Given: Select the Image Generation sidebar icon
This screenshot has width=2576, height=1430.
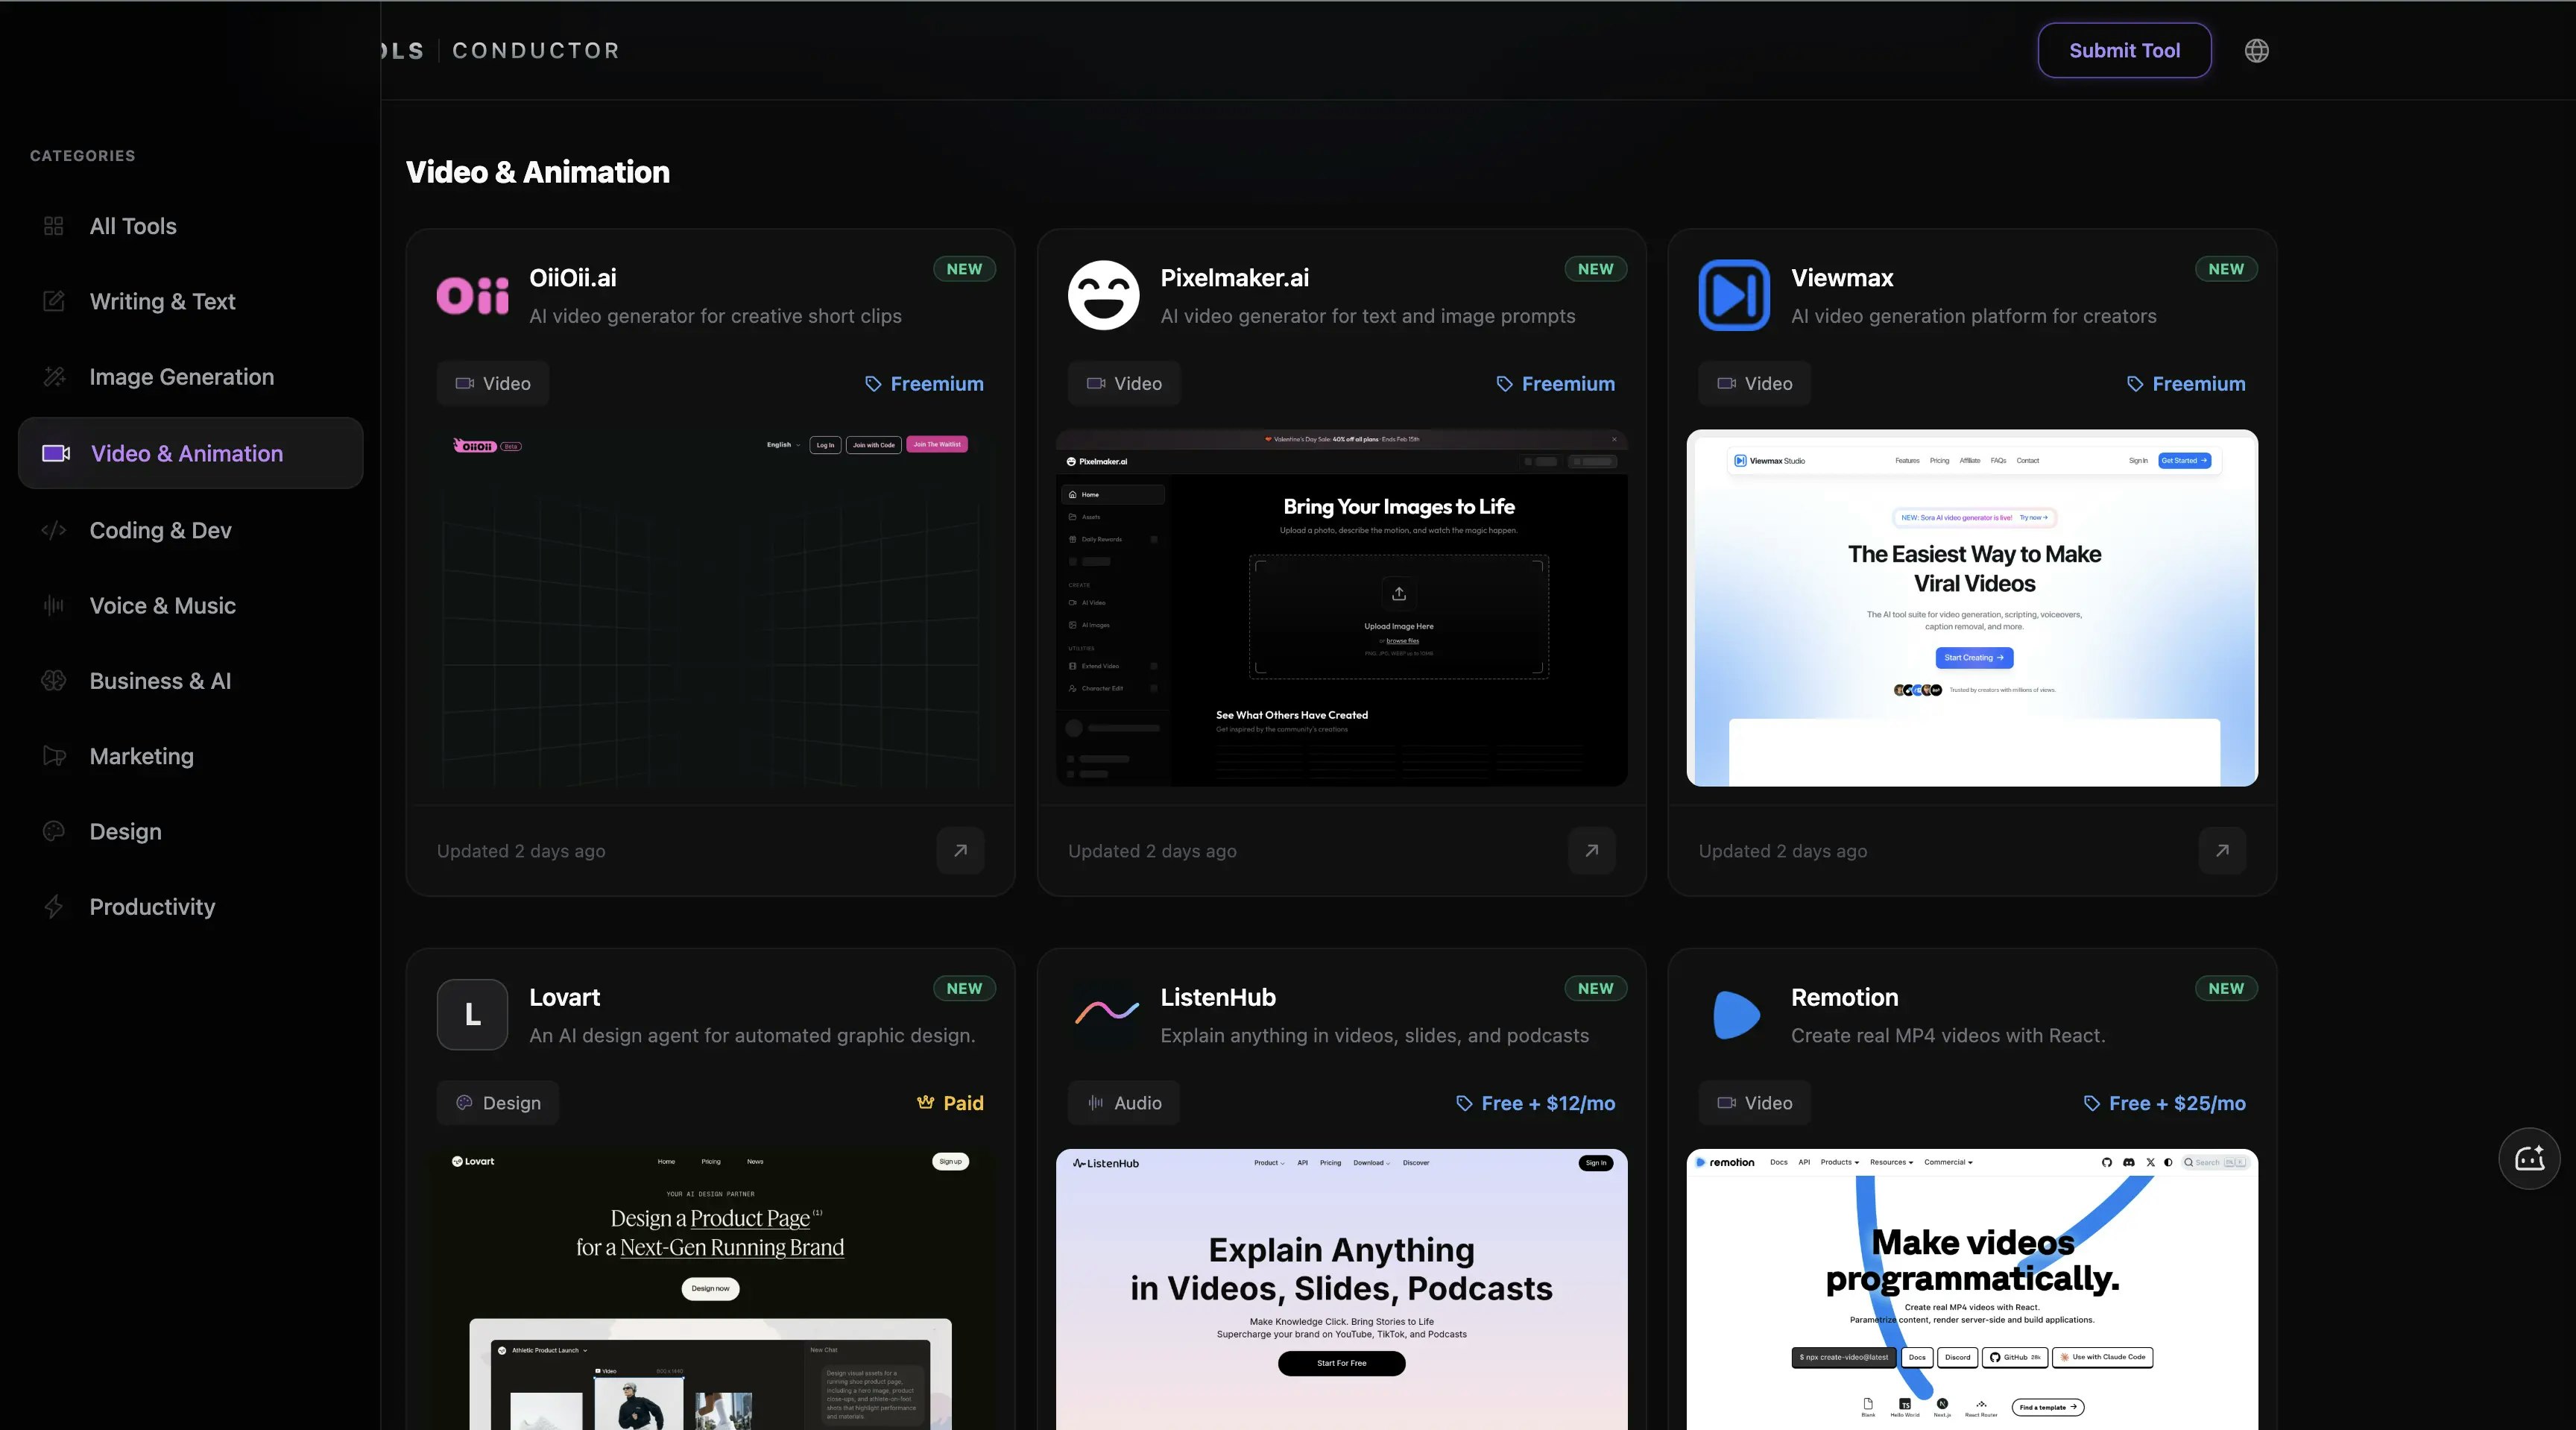Looking at the screenshot, I should point(54,376).
